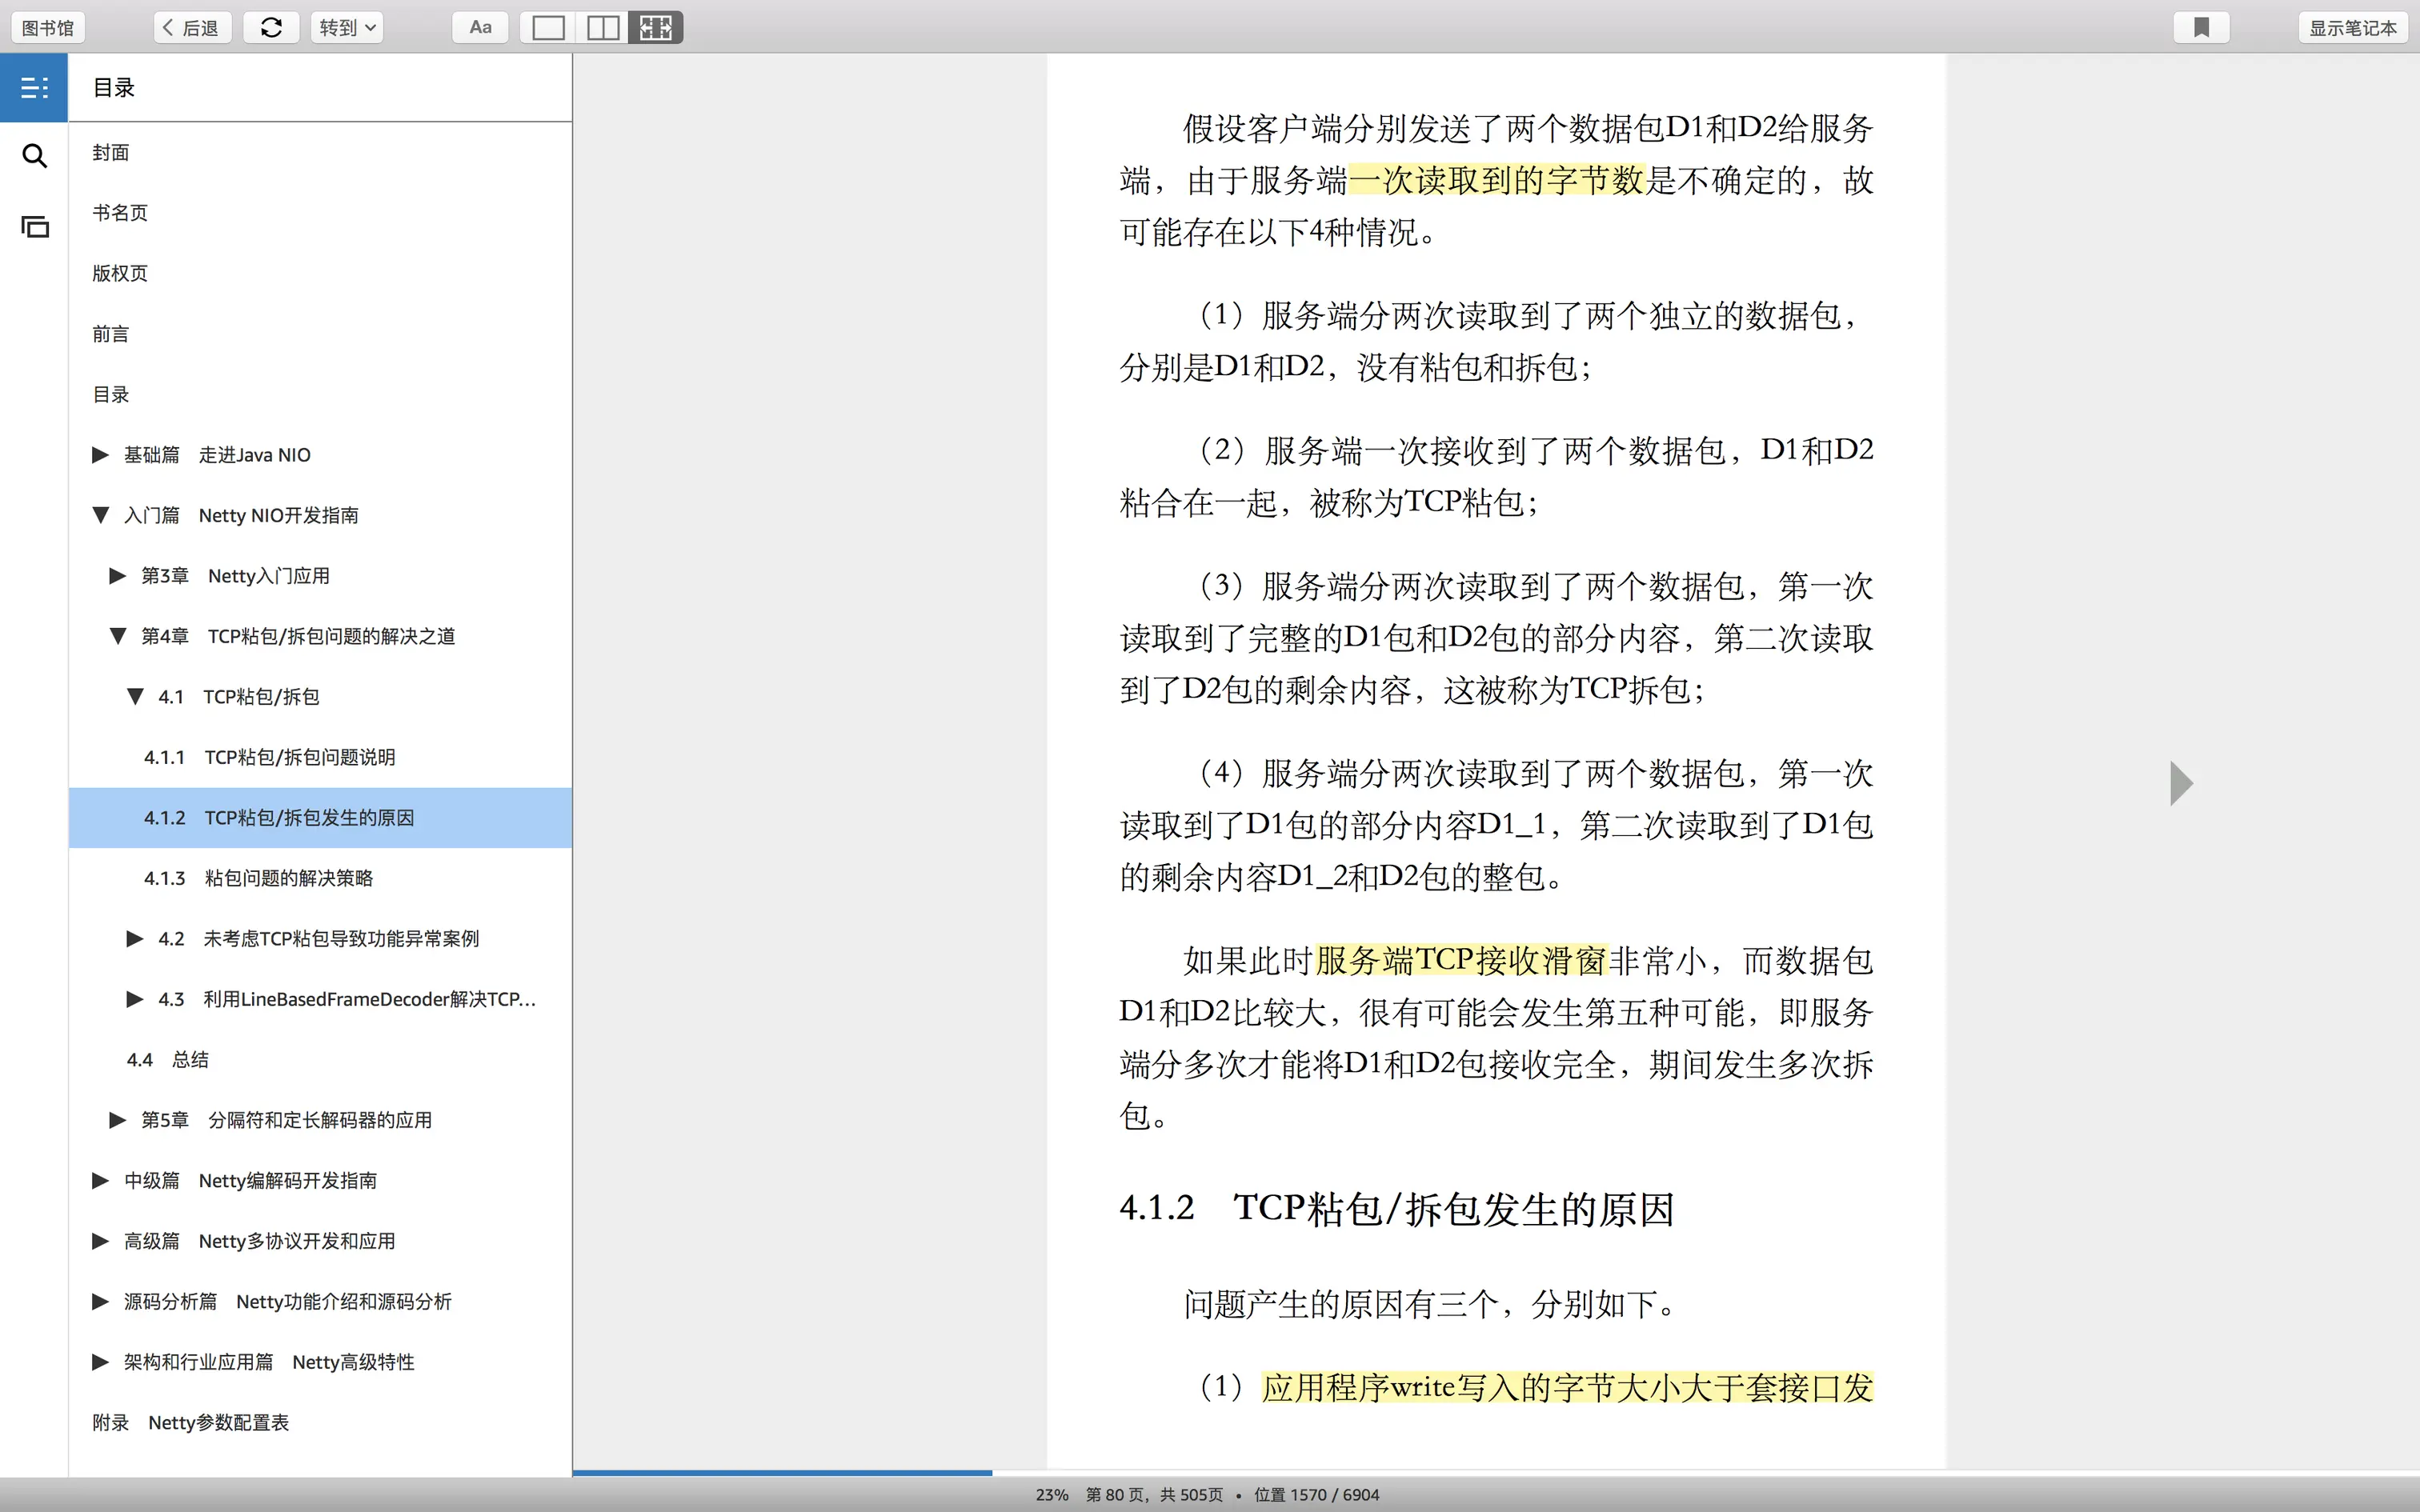The width and height of the screenshot is (2420, 1512).
Task: Expand 4.2 未考虑TCP粘包 section
Action: [134, 938]
